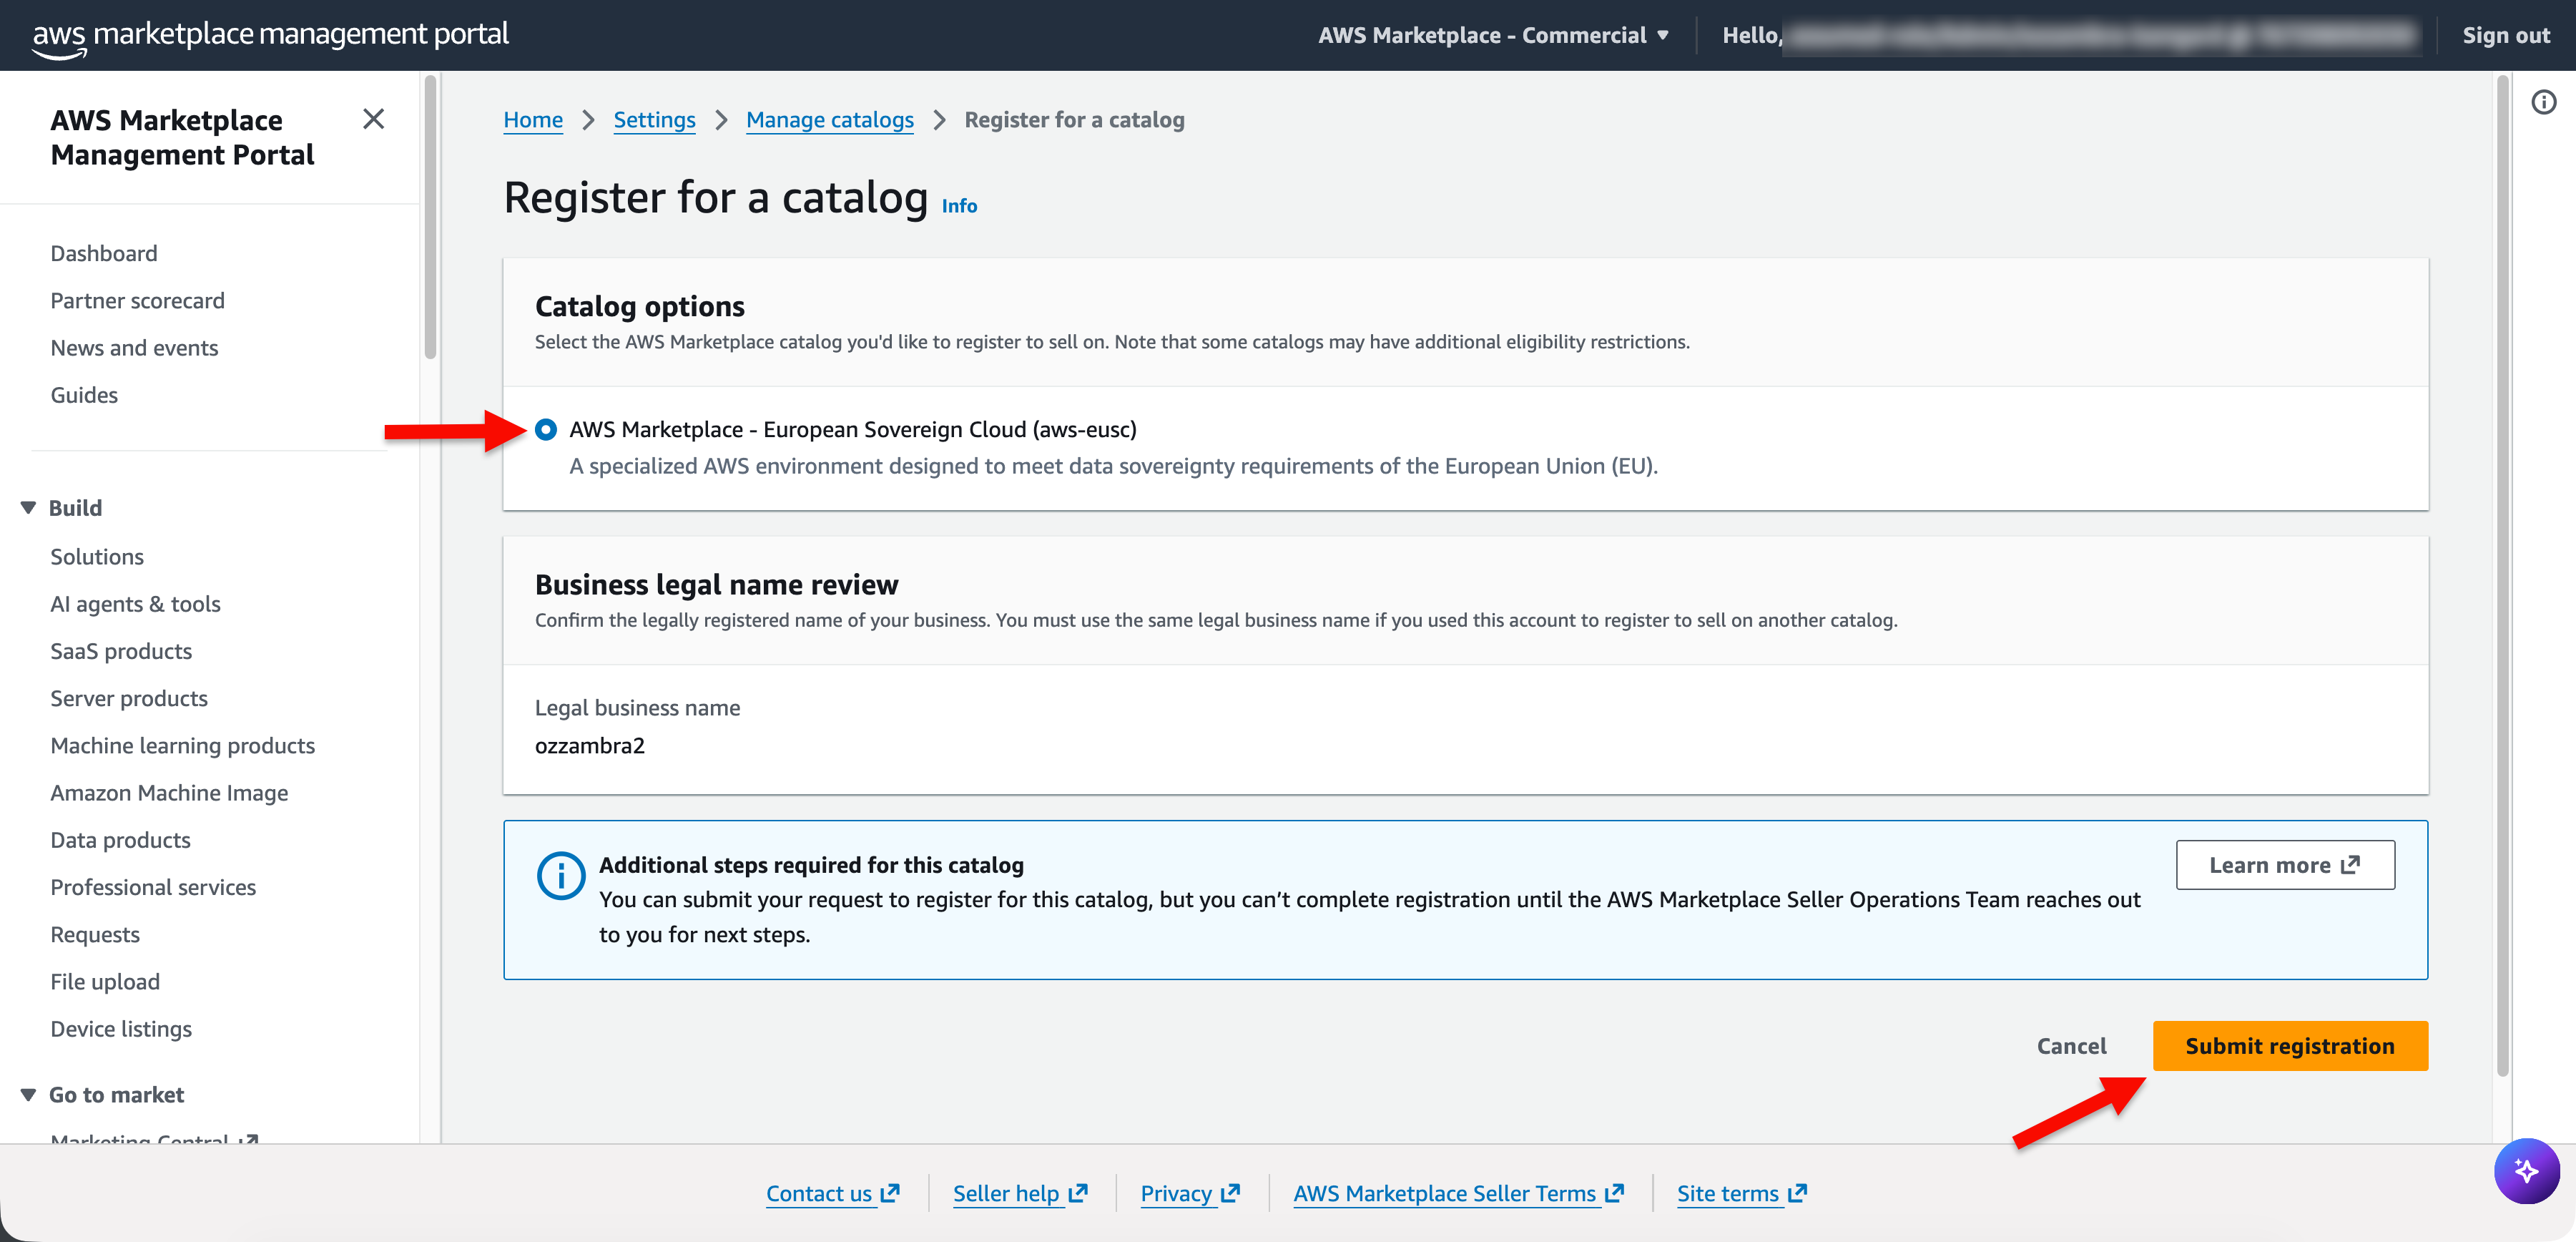Open Professional services
The width and height of the screenshot is (2576, 1242).
coord(154,887)
